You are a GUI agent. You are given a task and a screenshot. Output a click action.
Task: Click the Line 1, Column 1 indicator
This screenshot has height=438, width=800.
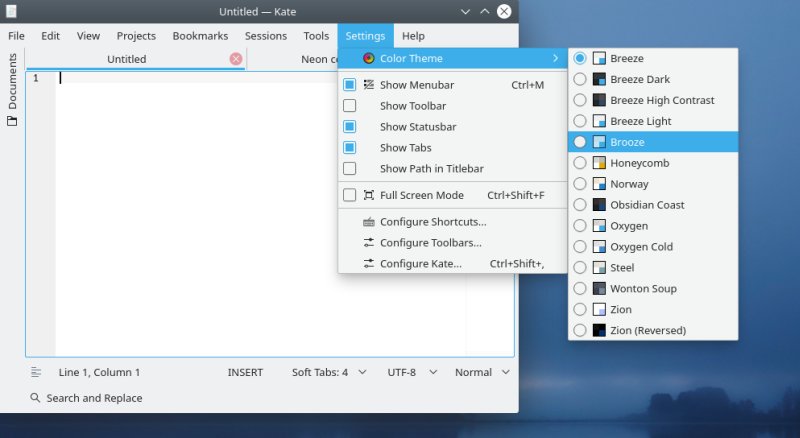[99, 372]
